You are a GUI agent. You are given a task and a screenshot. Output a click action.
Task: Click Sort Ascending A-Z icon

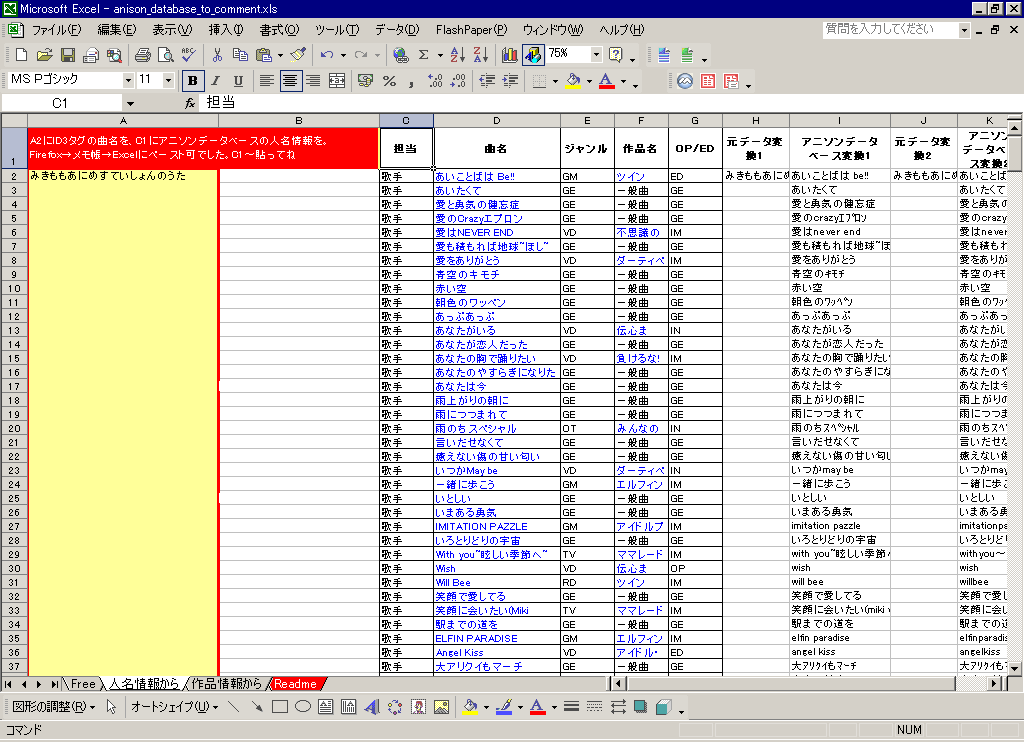[457, 55]
